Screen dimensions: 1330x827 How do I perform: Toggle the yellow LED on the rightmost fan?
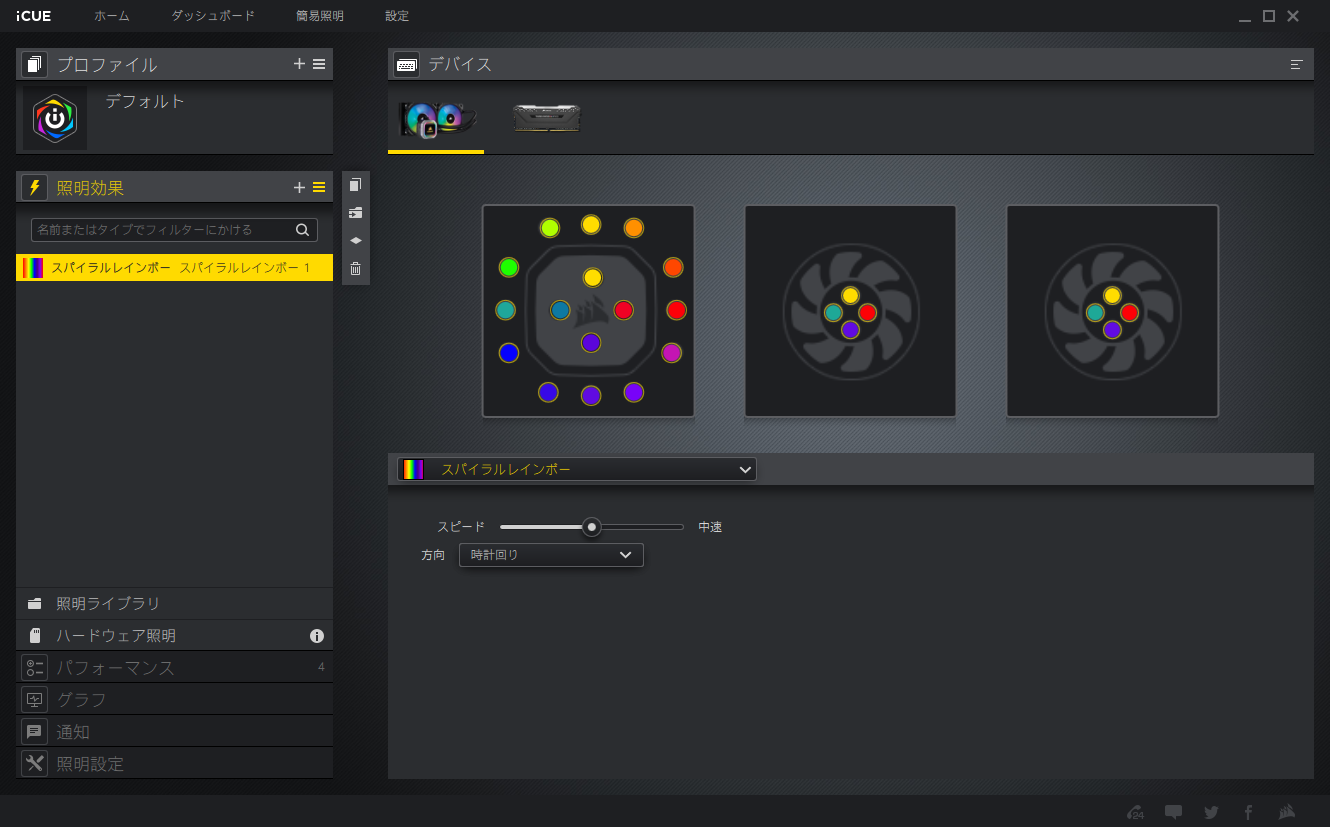1112,295
